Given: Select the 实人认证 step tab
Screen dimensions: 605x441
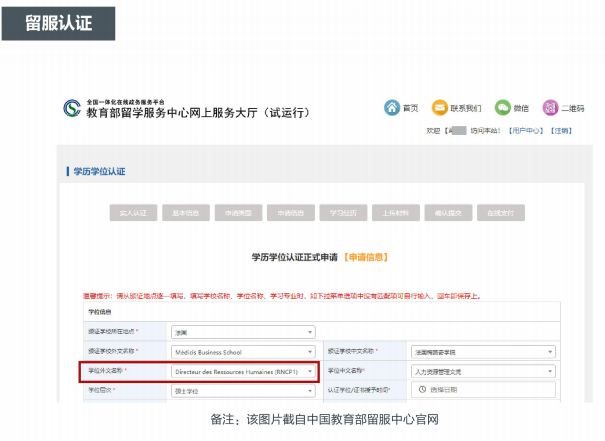Looking at the screenshot, I should tap(133, 213).
